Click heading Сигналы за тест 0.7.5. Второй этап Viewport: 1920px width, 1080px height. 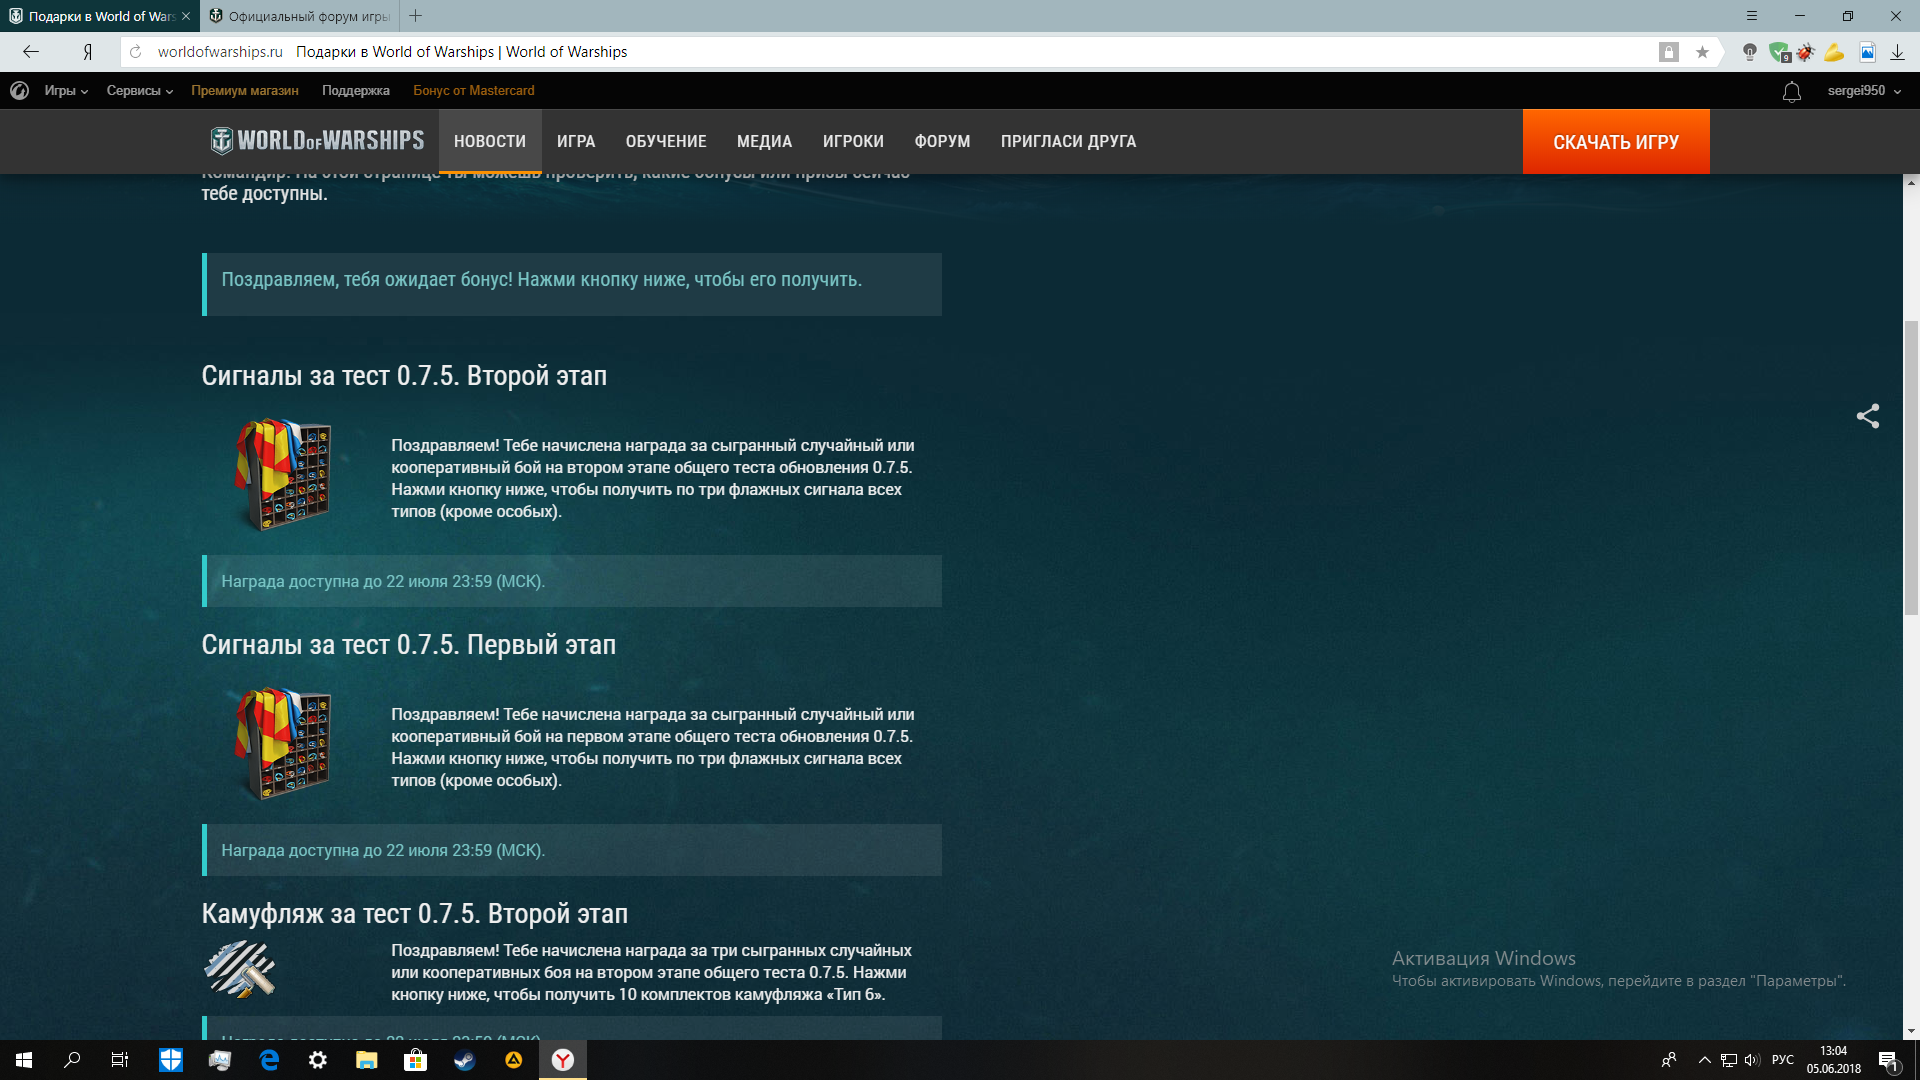tap(404, 376)
